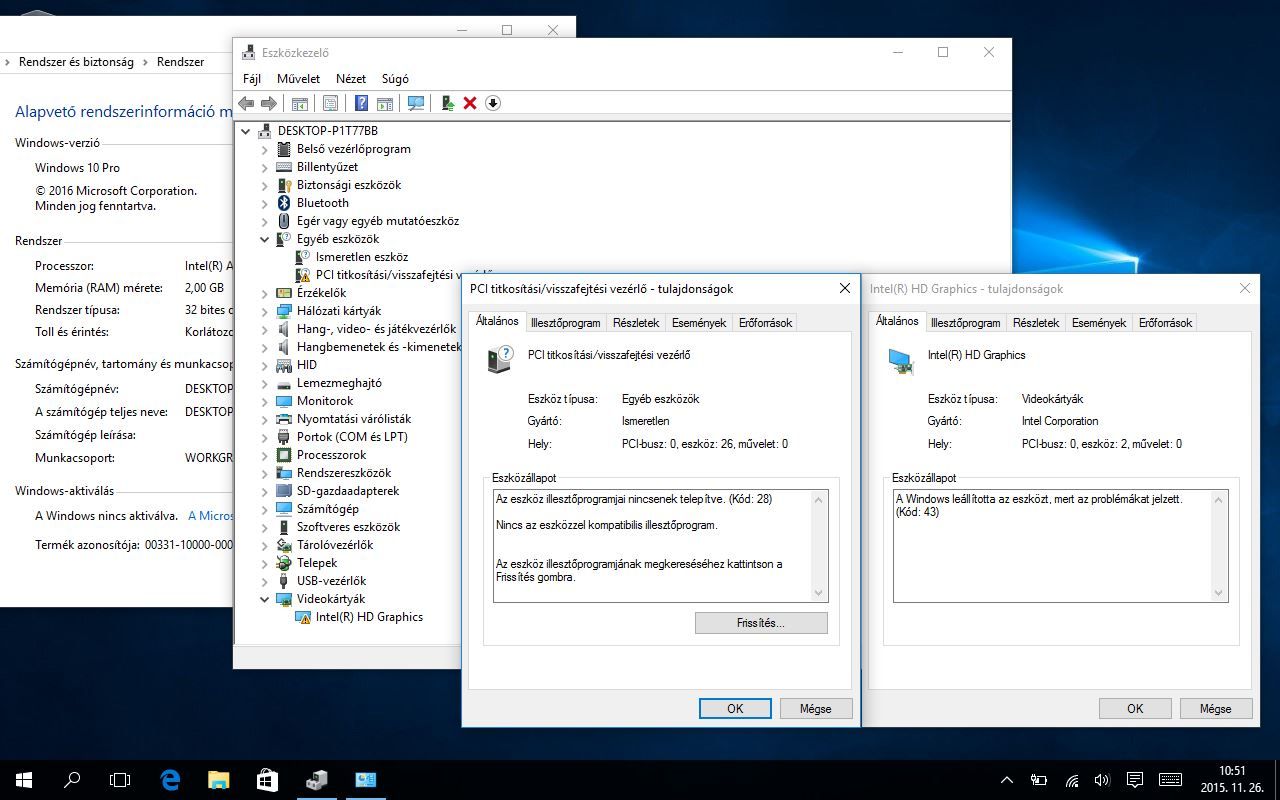This screenshot has height=800, width=1280.
Task: Expand the Belső vezérlőprogram category
Action: [265, 149]
